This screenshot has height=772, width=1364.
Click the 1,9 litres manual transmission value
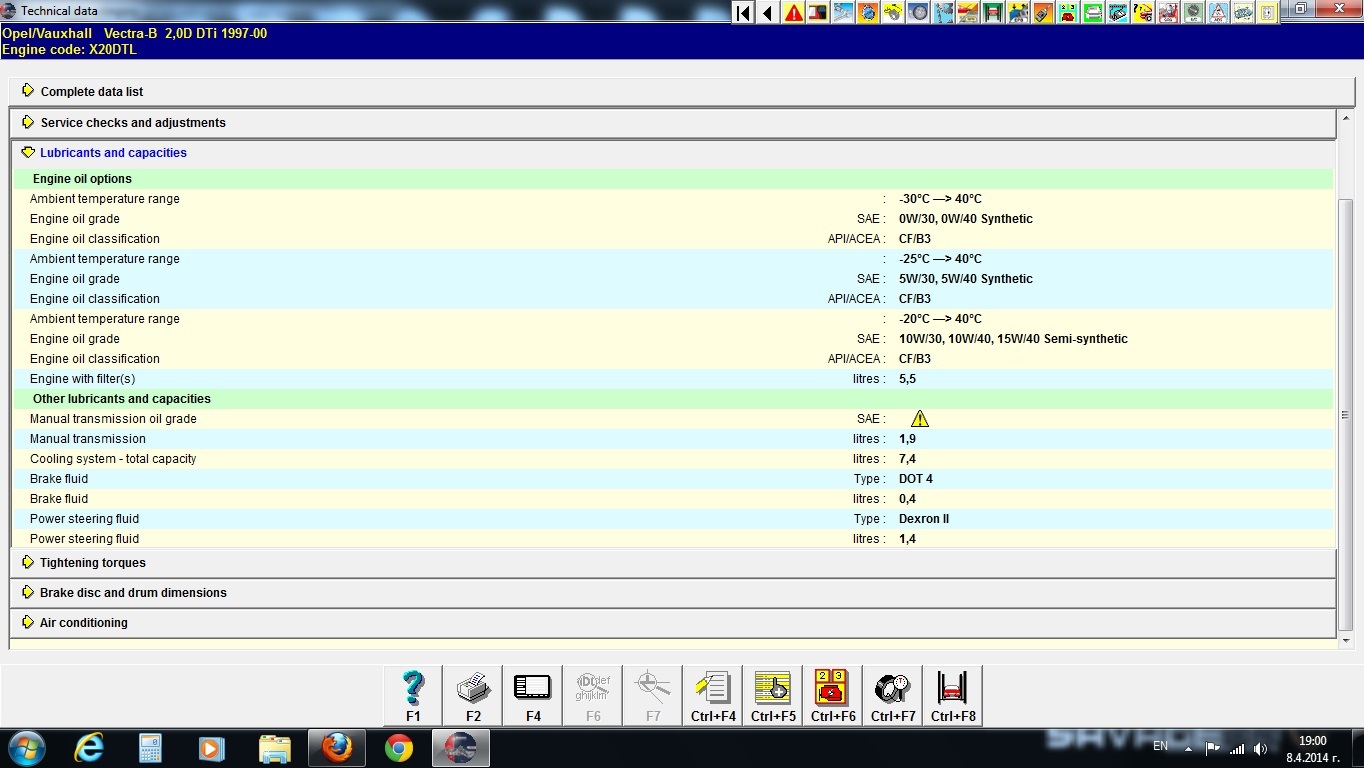(907, 439)
